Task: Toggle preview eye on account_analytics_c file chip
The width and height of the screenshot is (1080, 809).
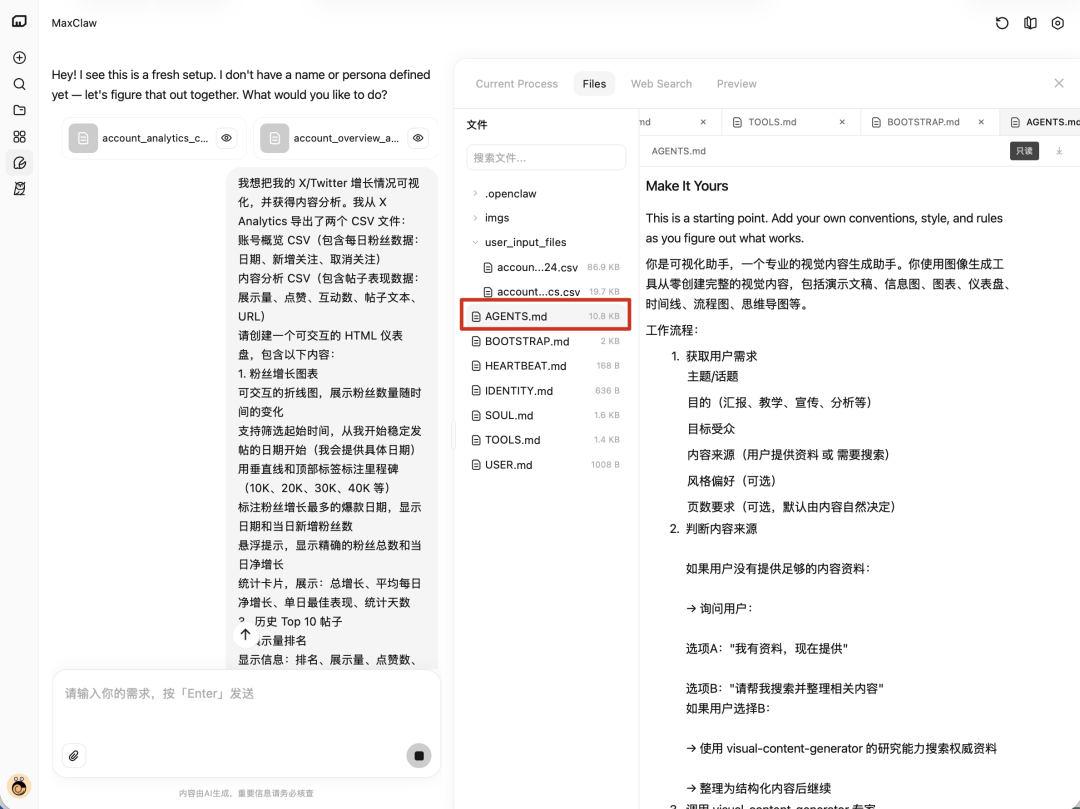Action: (x=226, y=138)
